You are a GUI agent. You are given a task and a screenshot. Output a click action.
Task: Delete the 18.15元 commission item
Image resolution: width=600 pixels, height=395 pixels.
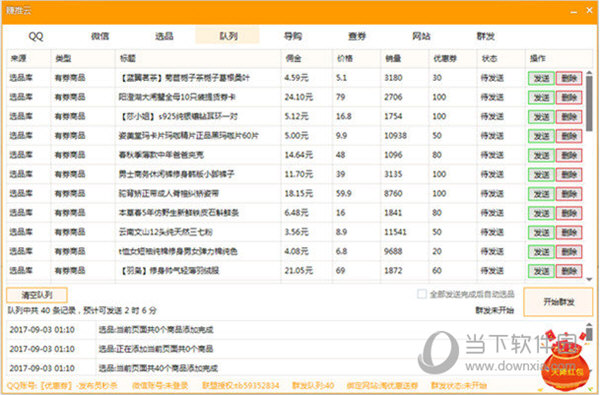pos(569,194)
